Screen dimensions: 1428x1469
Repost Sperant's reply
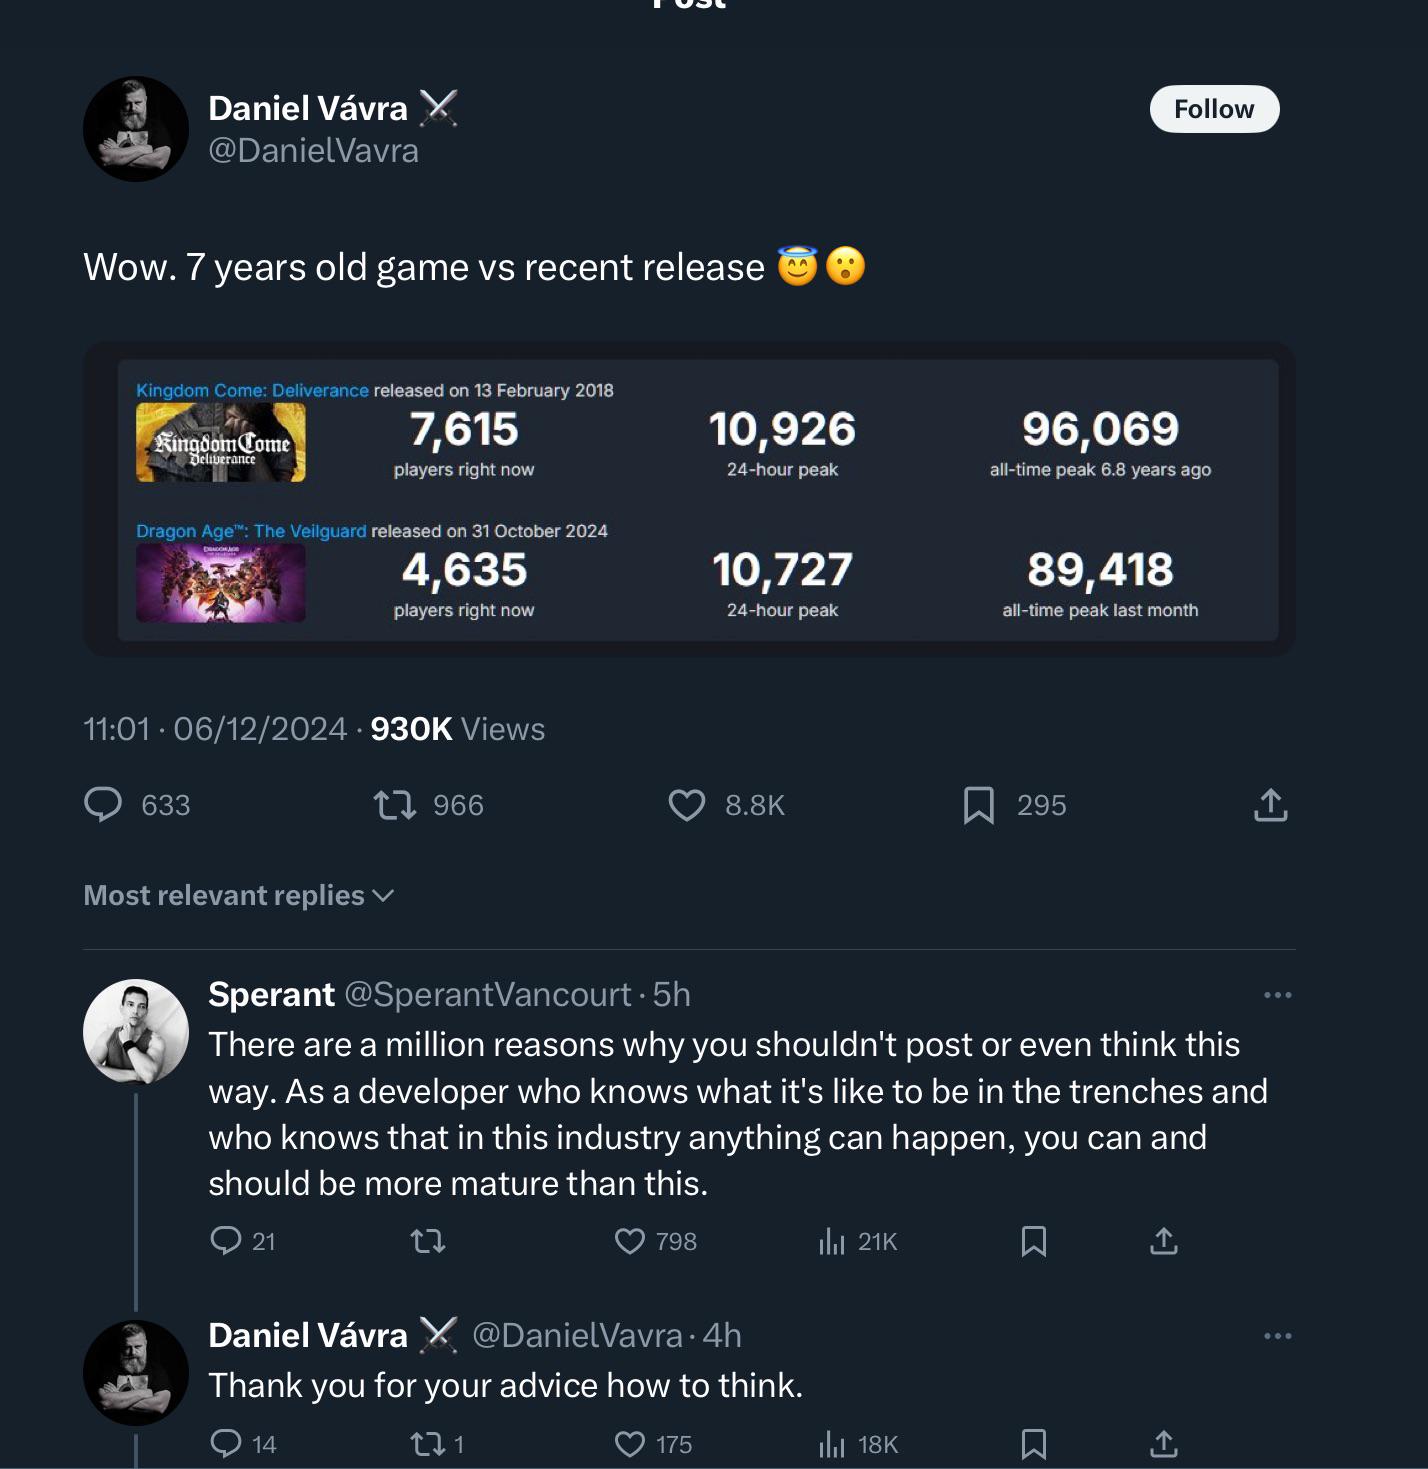click(x=428, y=1241)
